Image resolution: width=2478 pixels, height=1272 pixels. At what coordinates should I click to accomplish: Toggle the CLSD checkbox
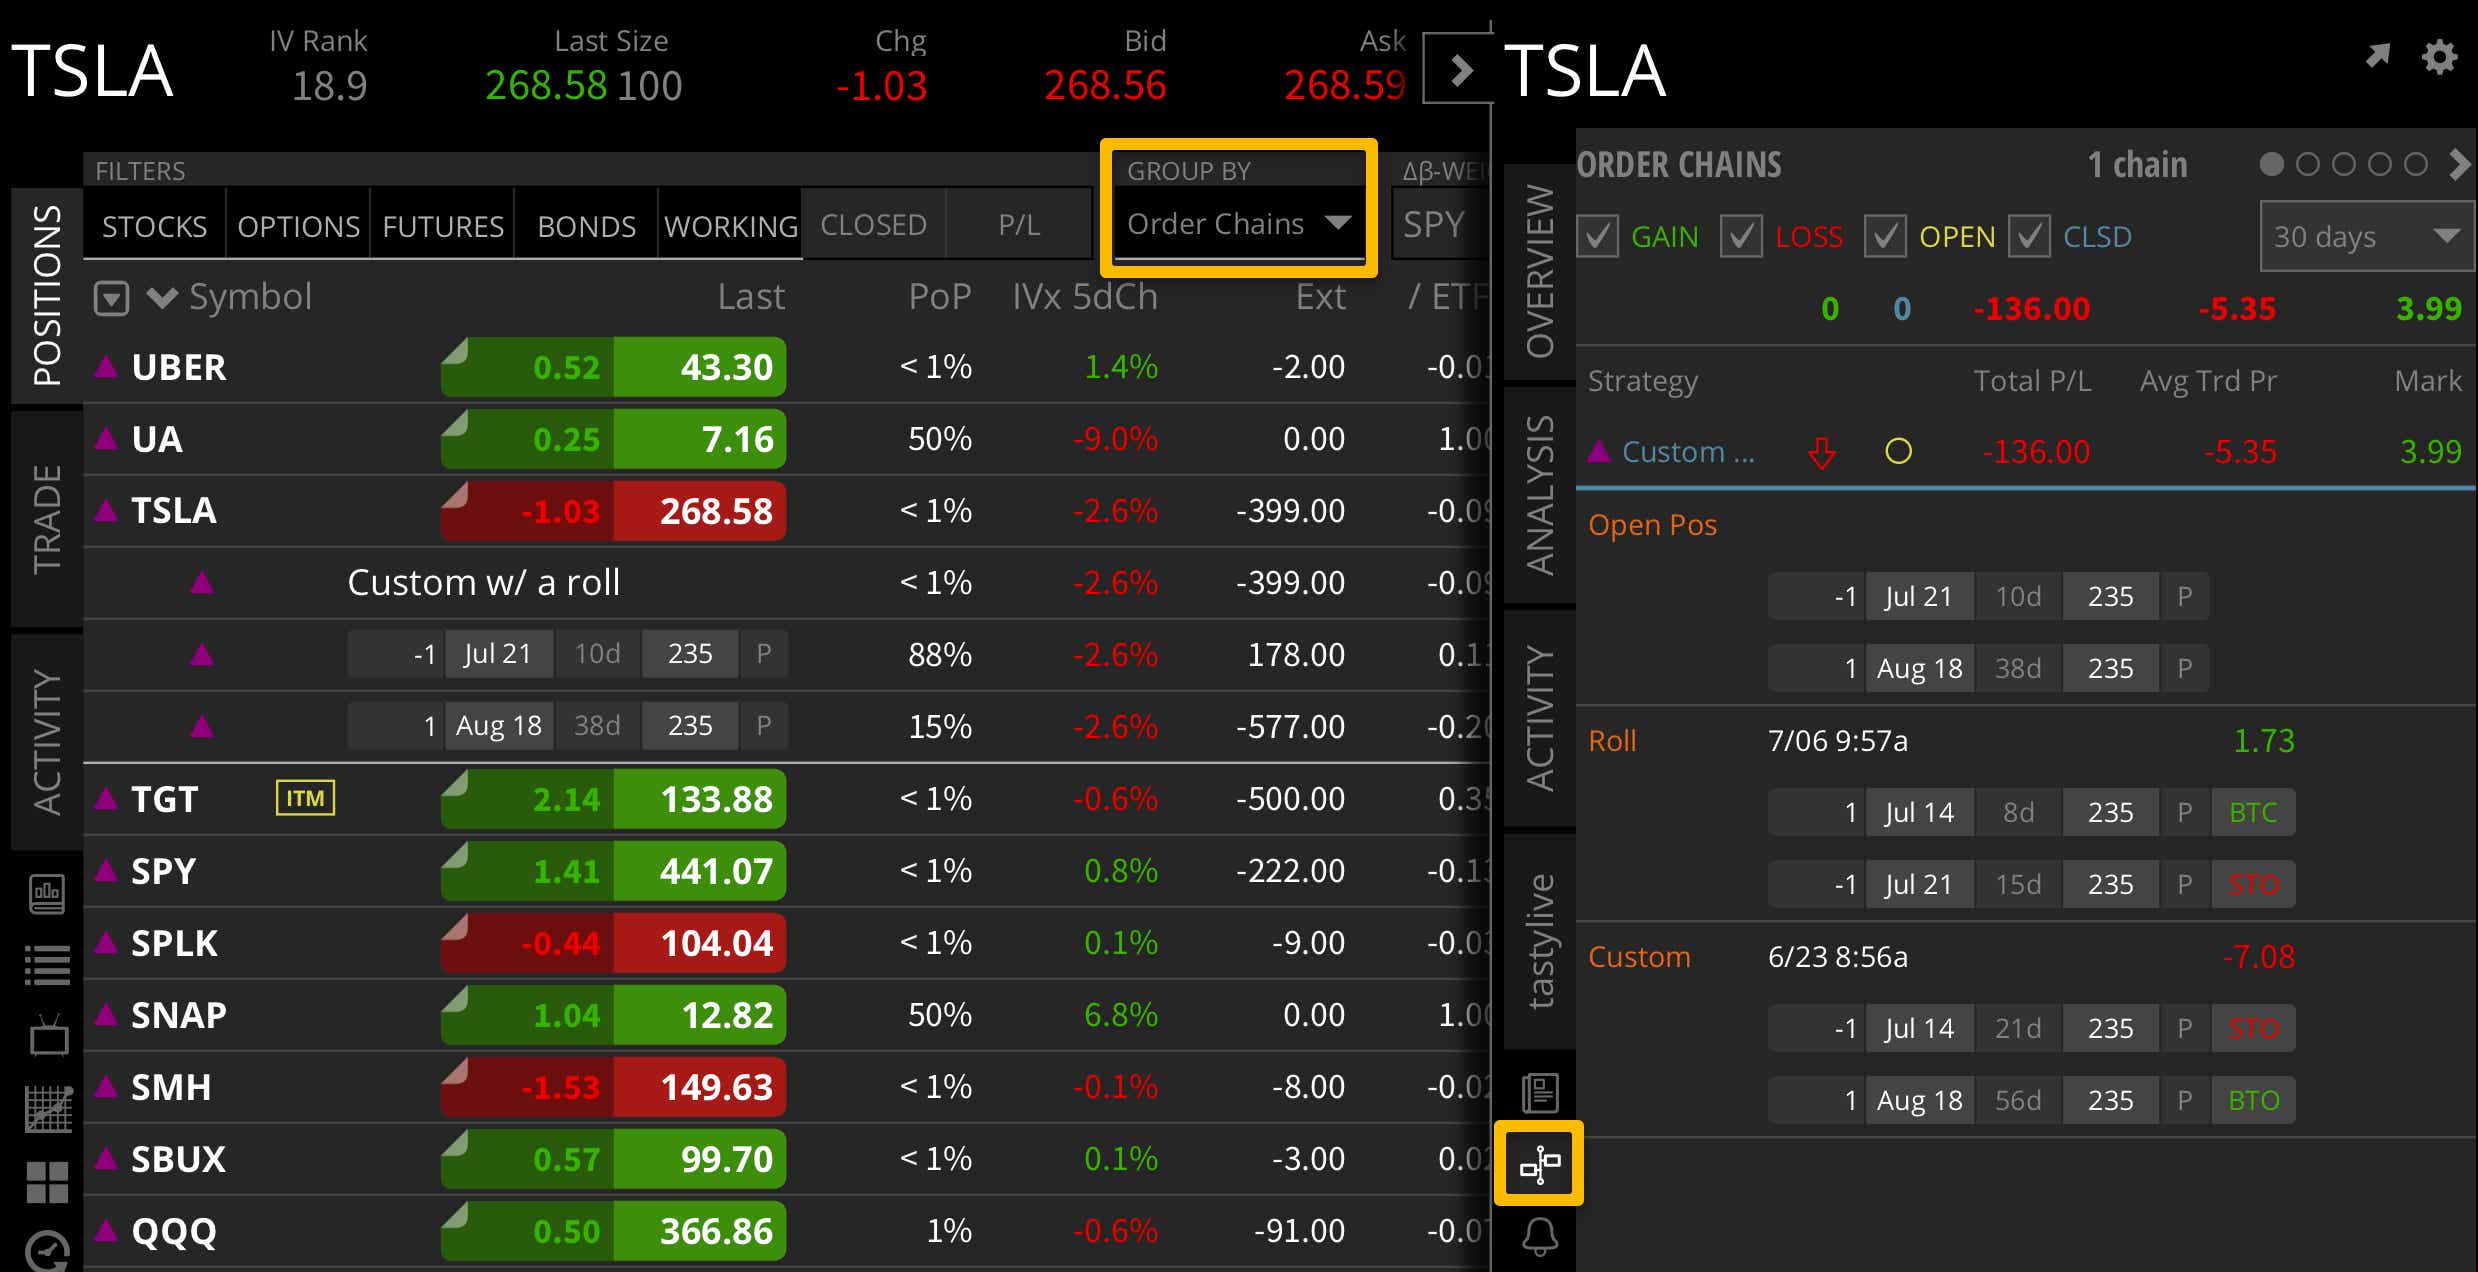[x=2029, y=236]
